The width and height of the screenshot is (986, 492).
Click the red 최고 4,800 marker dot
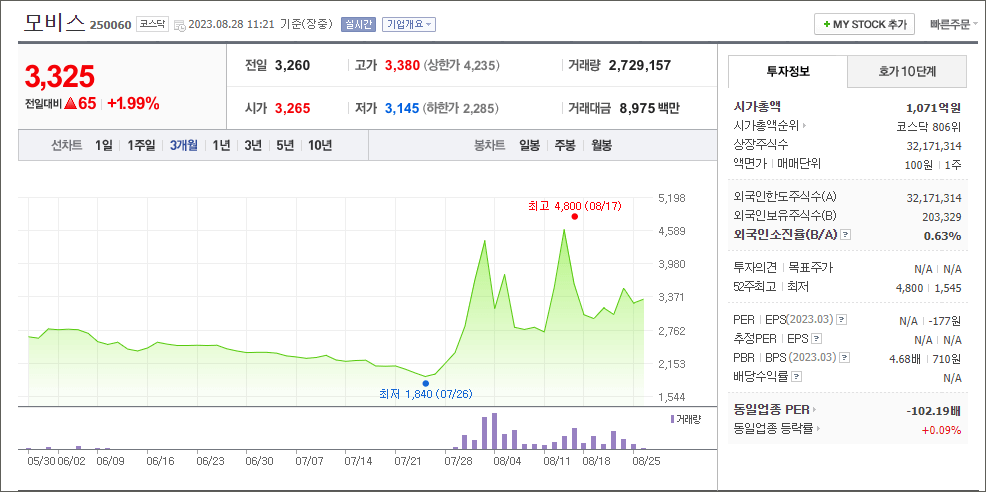(x=575, y=216)
